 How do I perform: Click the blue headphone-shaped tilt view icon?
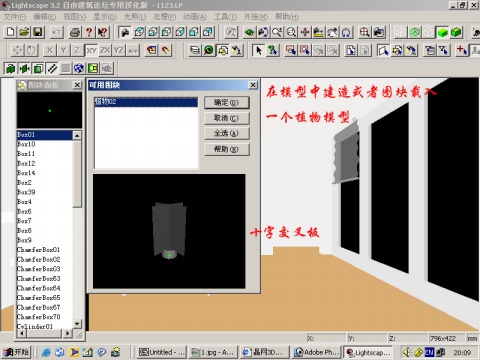346,32
